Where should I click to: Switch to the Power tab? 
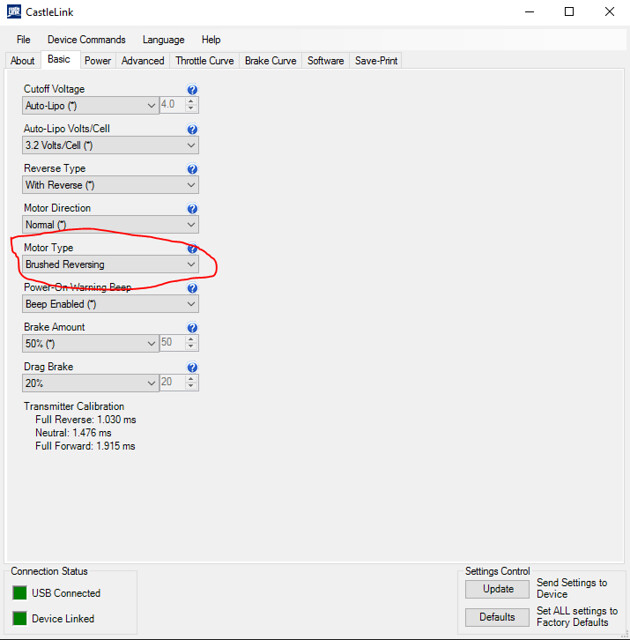98,60
